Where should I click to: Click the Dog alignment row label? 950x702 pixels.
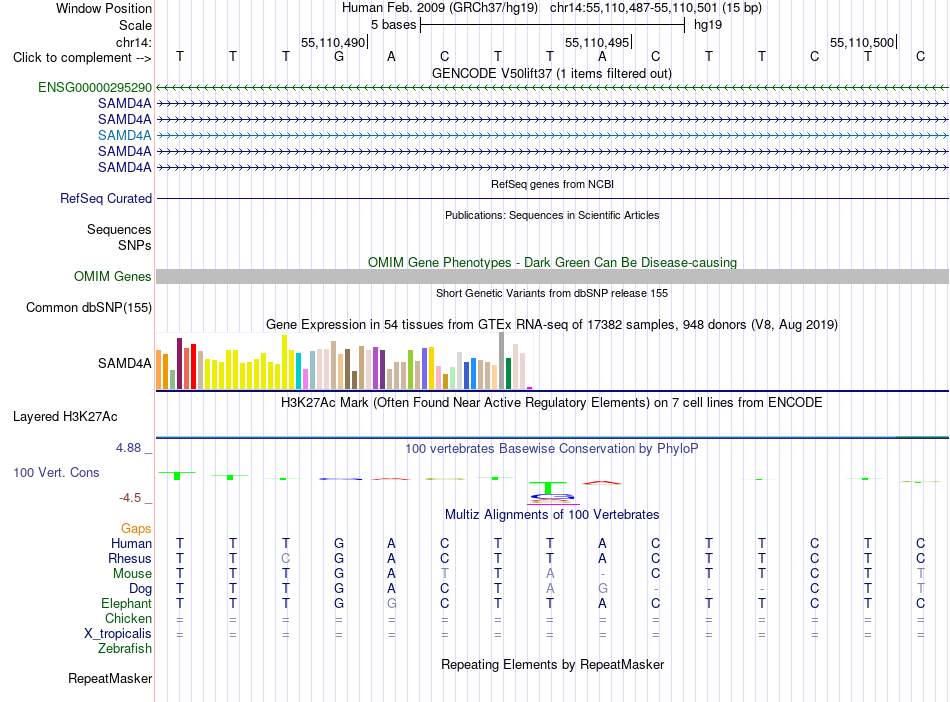click(x=141, y=589)
